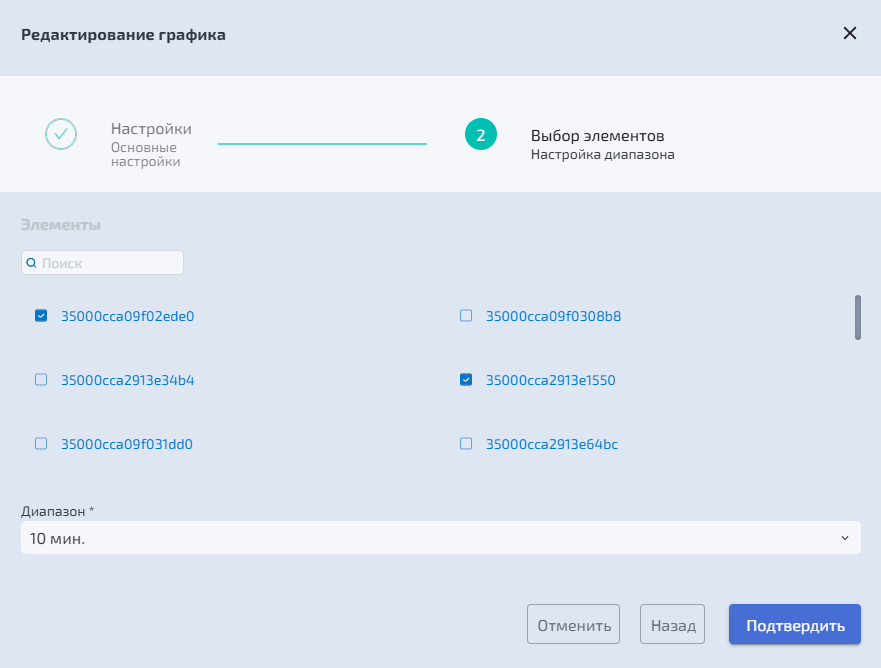Viewport: 881px width, 668px height.
Task: Check element 35000cca09f031dd0
Action: pyautogui.click(x=41, y=444)
